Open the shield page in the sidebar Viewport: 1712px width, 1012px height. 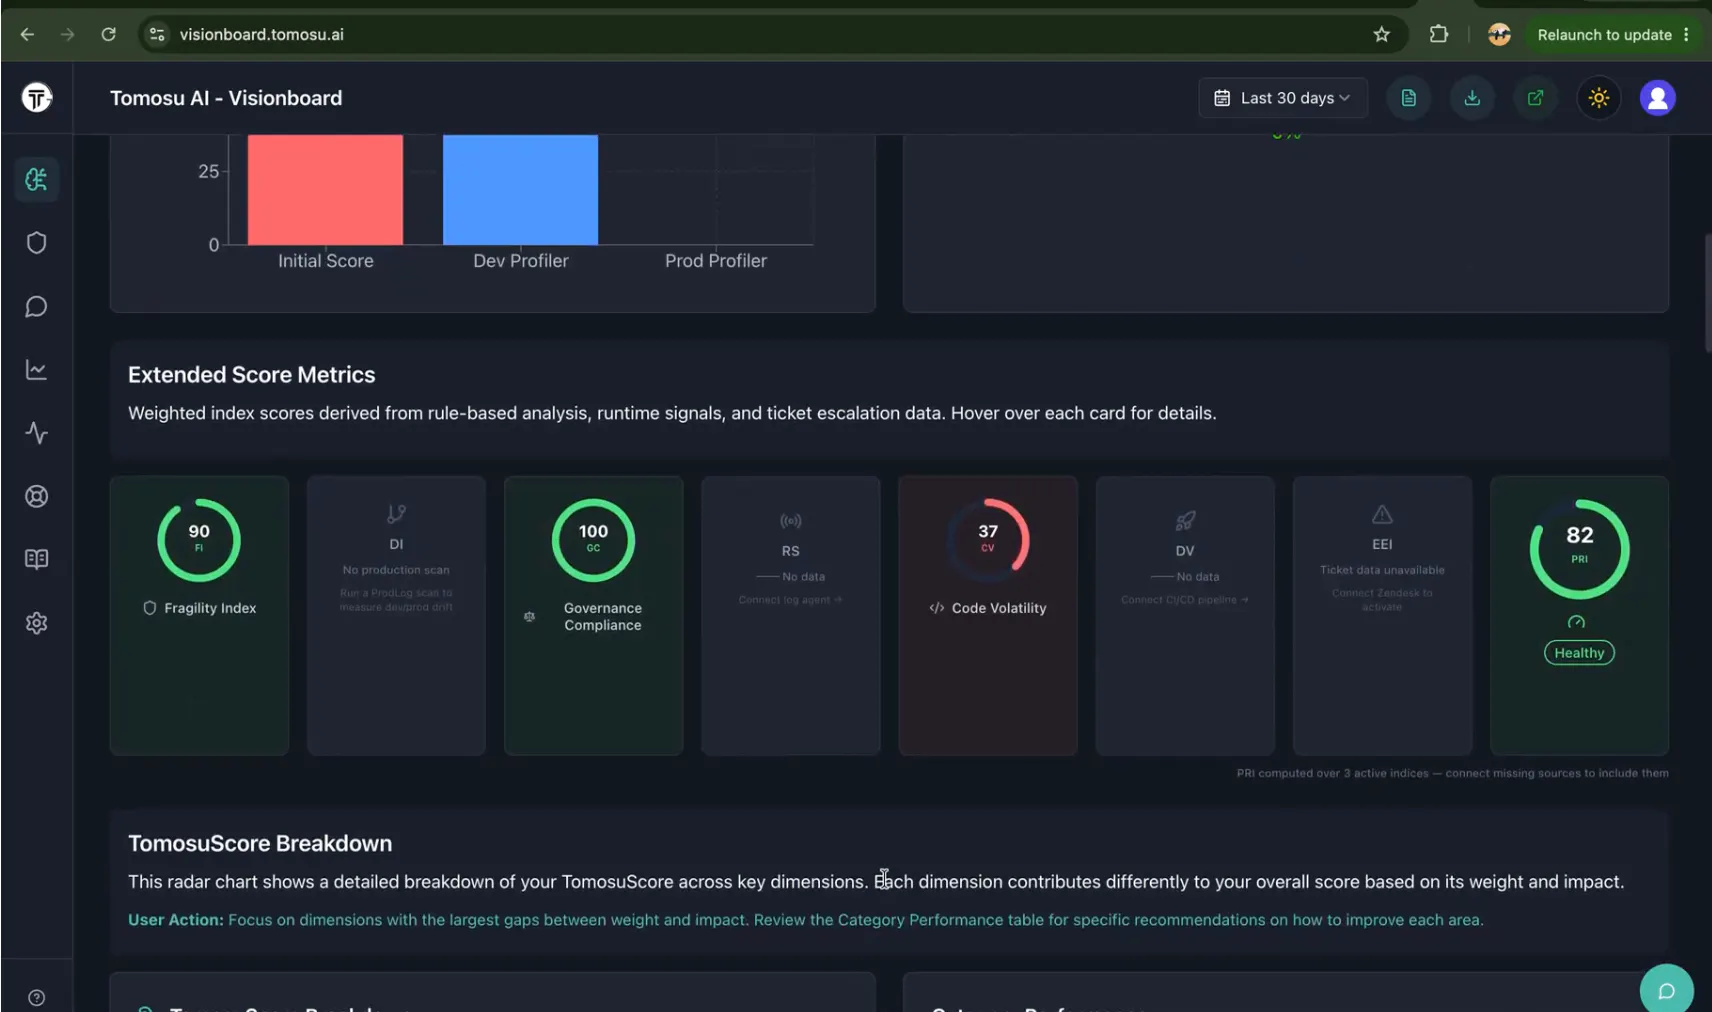[37, 243]
